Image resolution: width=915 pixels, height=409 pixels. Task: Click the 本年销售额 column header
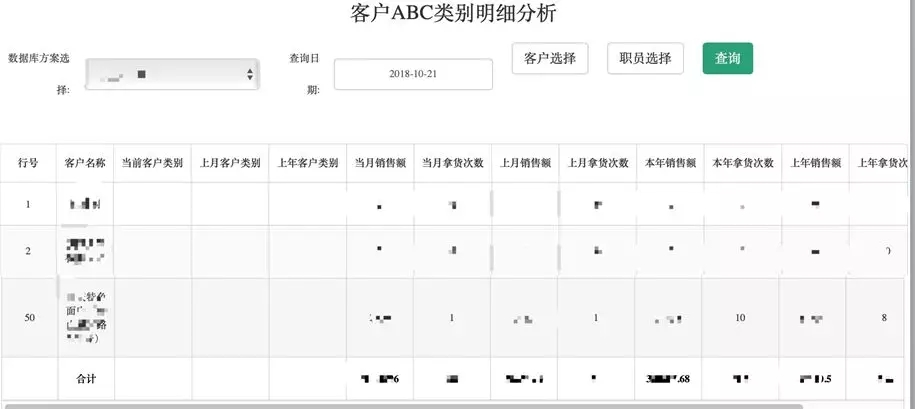(669, 163)
